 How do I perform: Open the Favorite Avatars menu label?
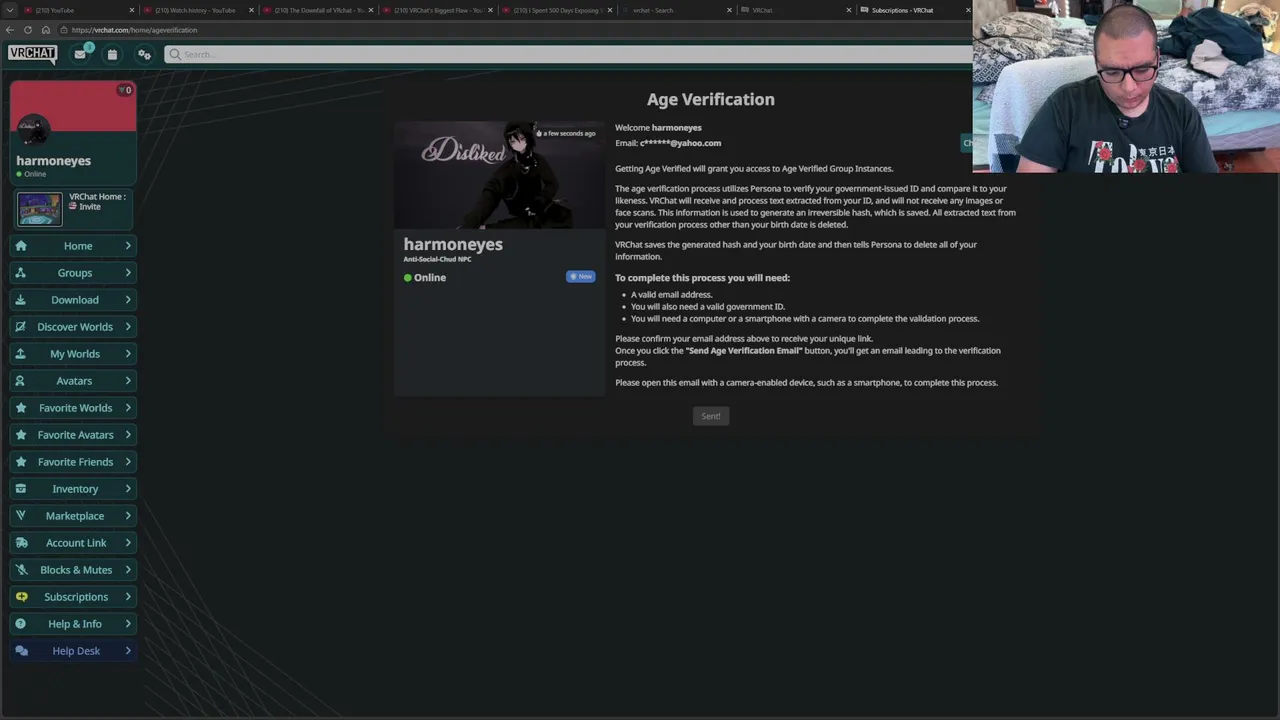click(75, 435)
